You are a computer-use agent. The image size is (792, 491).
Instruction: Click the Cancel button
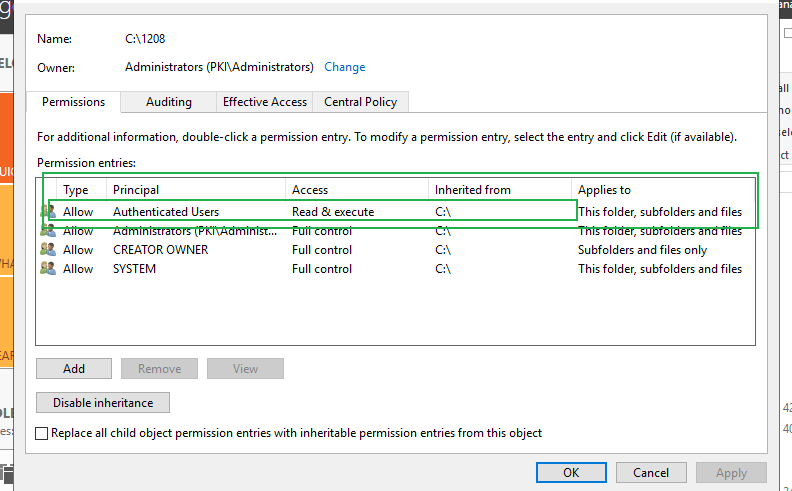point(651,473)
